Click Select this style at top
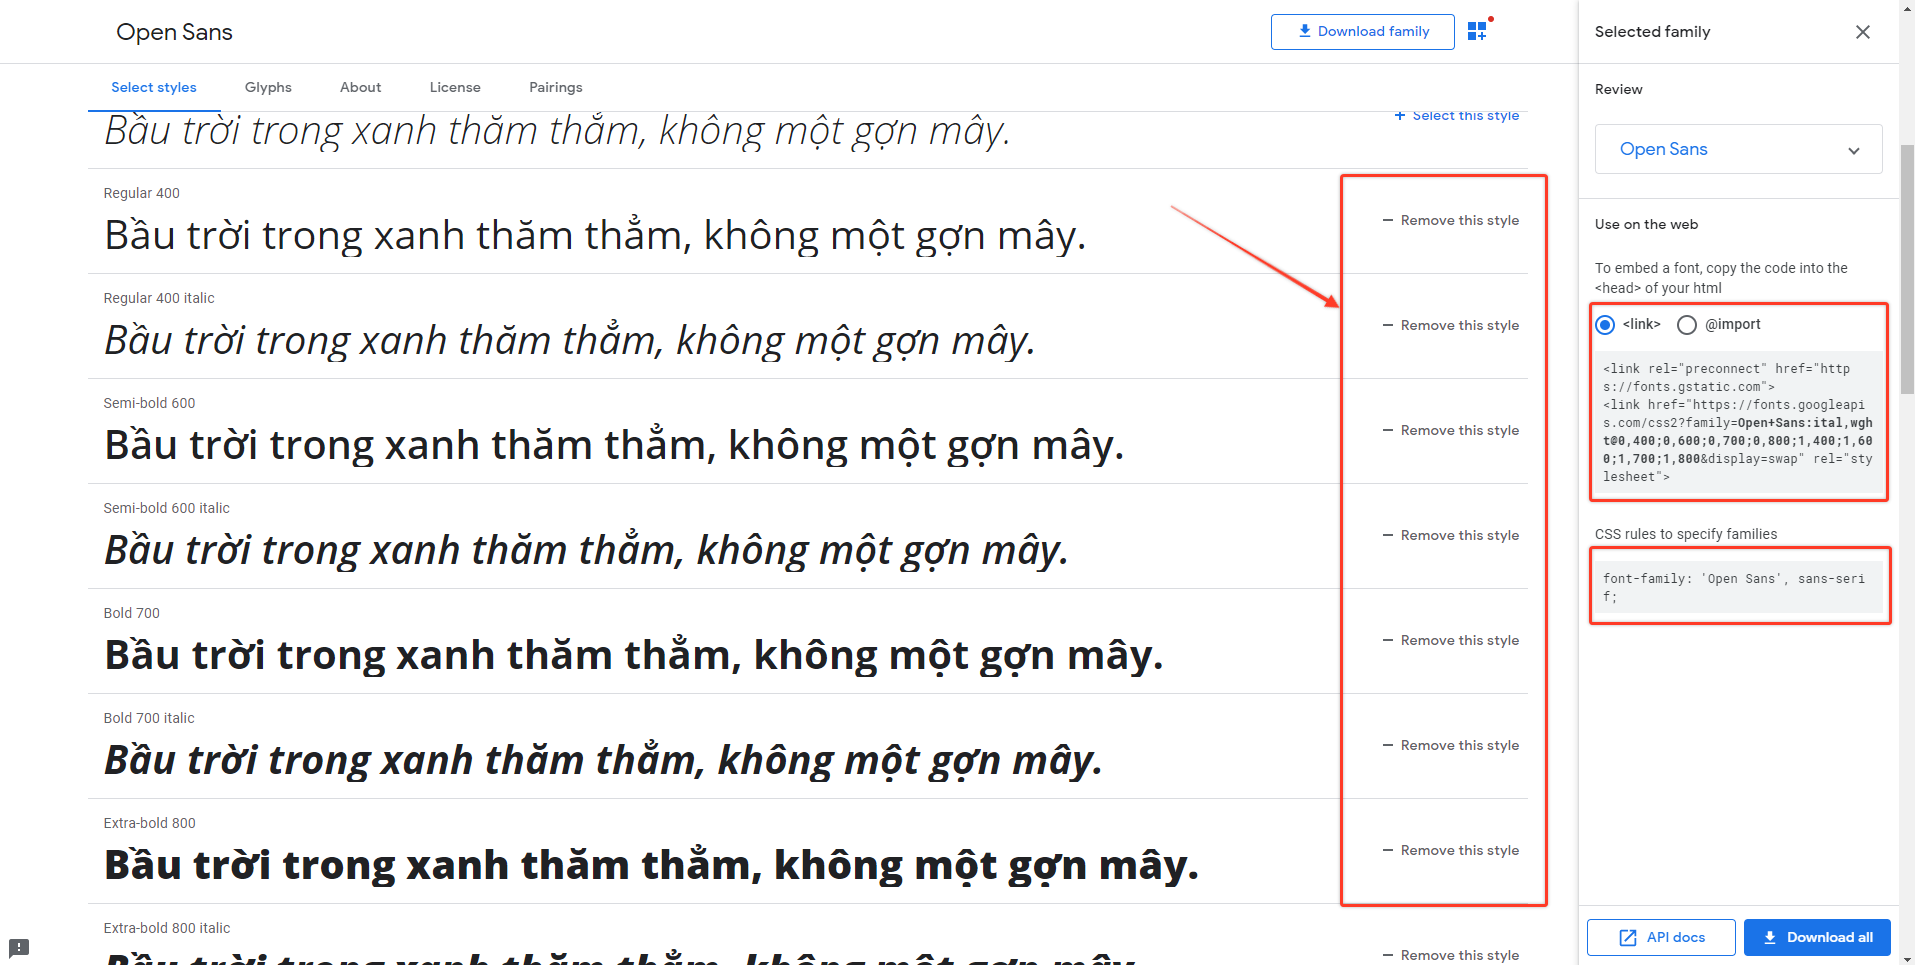The image size is (1915, 965). point(1457,115)
